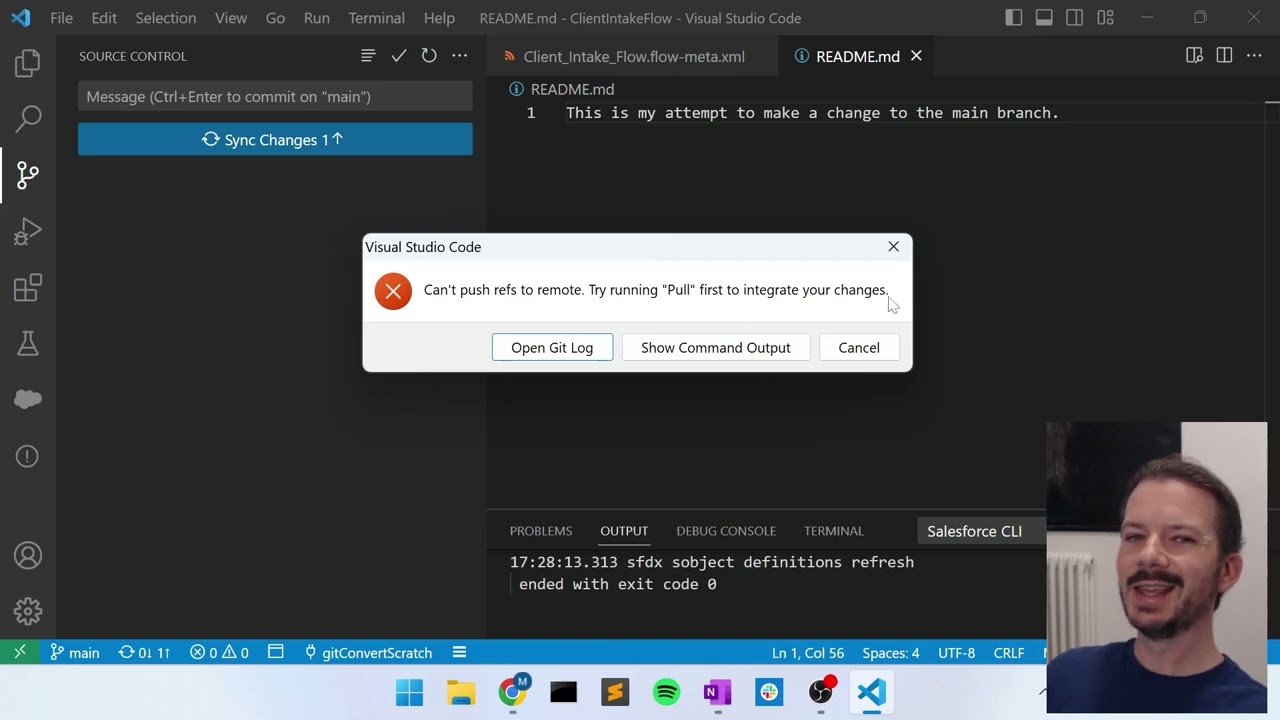This screenshot has width=1280, height=720.
Task: Click the Commit checkmark in Source Control
Action: pyautogui.click(x=399, y=56)
